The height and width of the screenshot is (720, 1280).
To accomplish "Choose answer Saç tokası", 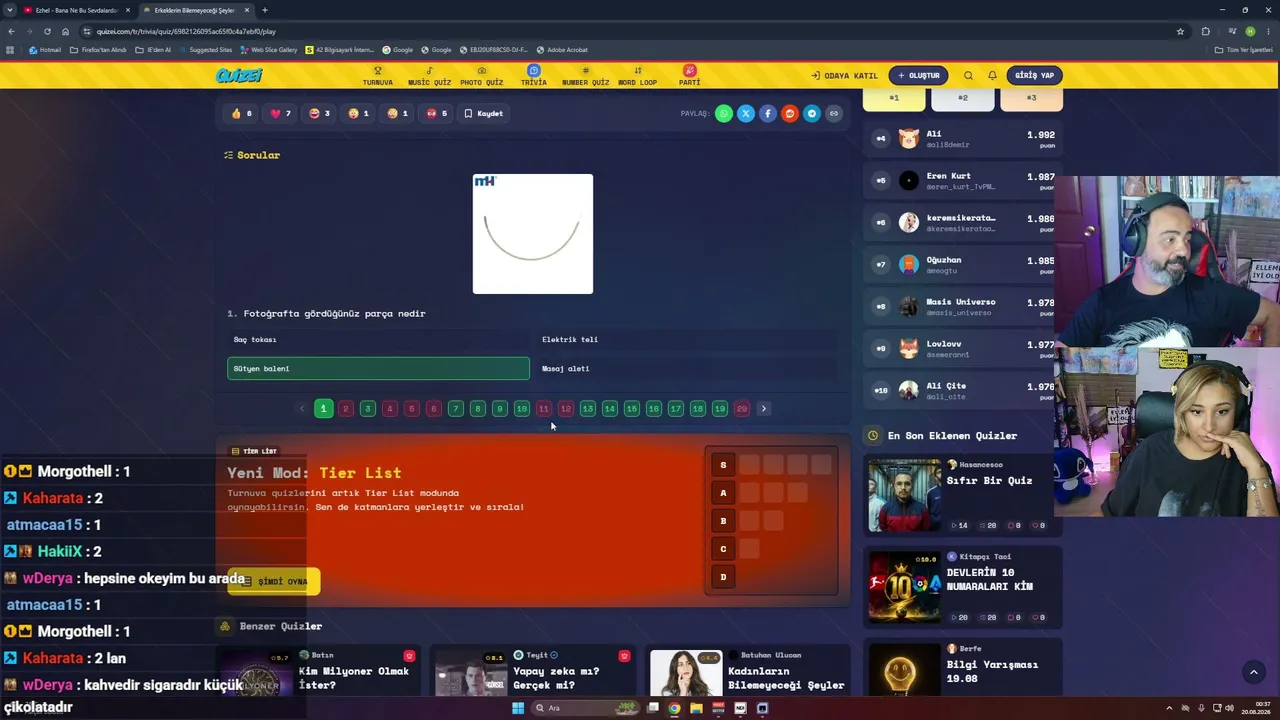I will point(378,340).
